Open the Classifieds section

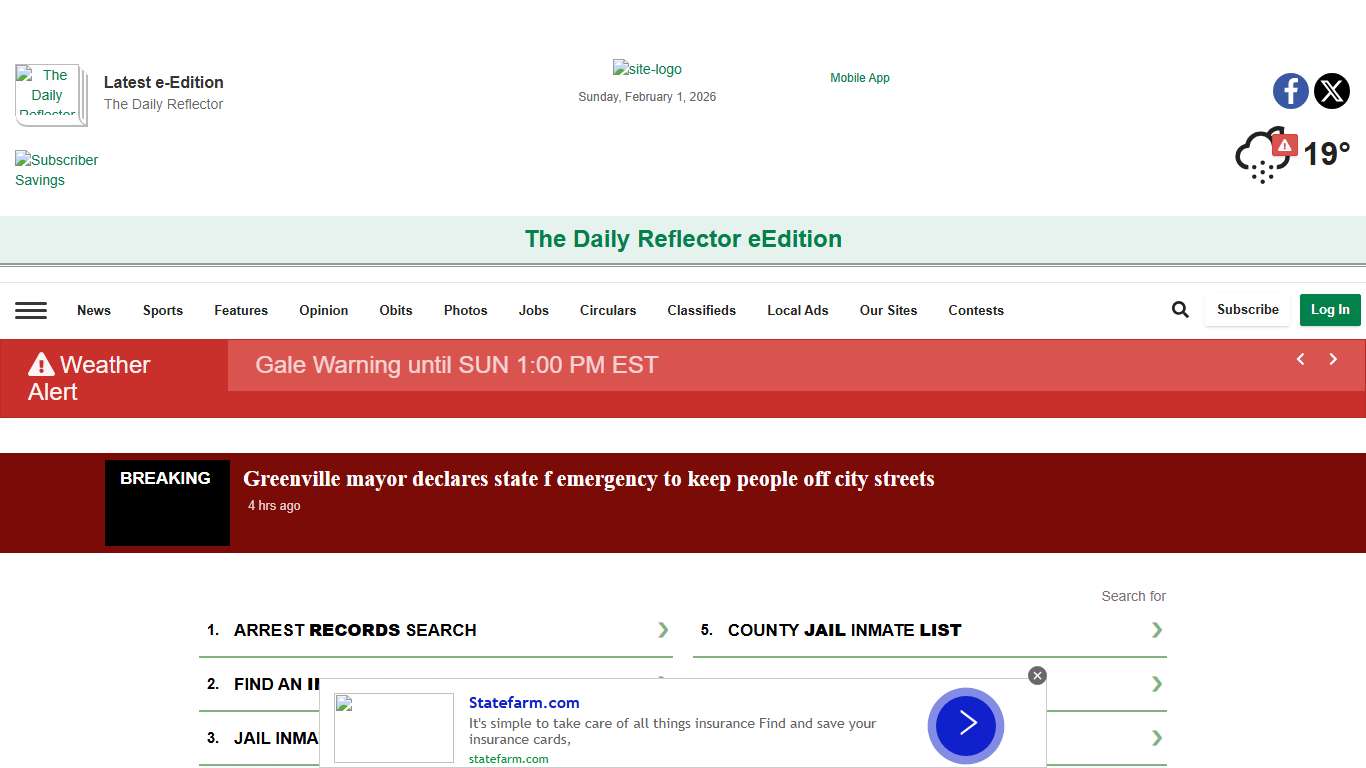click(x=701, y=310)
